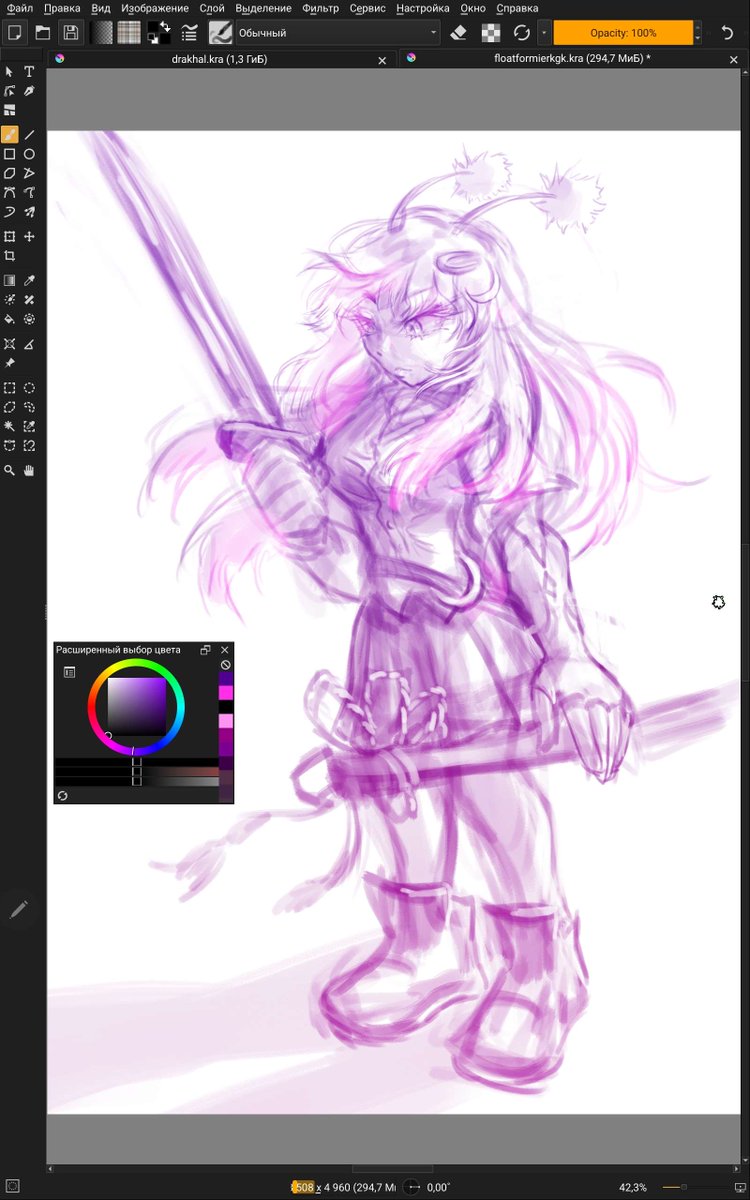Select the Freehand Selection tool
This screenshot has width=750, height=1200.
29,407
